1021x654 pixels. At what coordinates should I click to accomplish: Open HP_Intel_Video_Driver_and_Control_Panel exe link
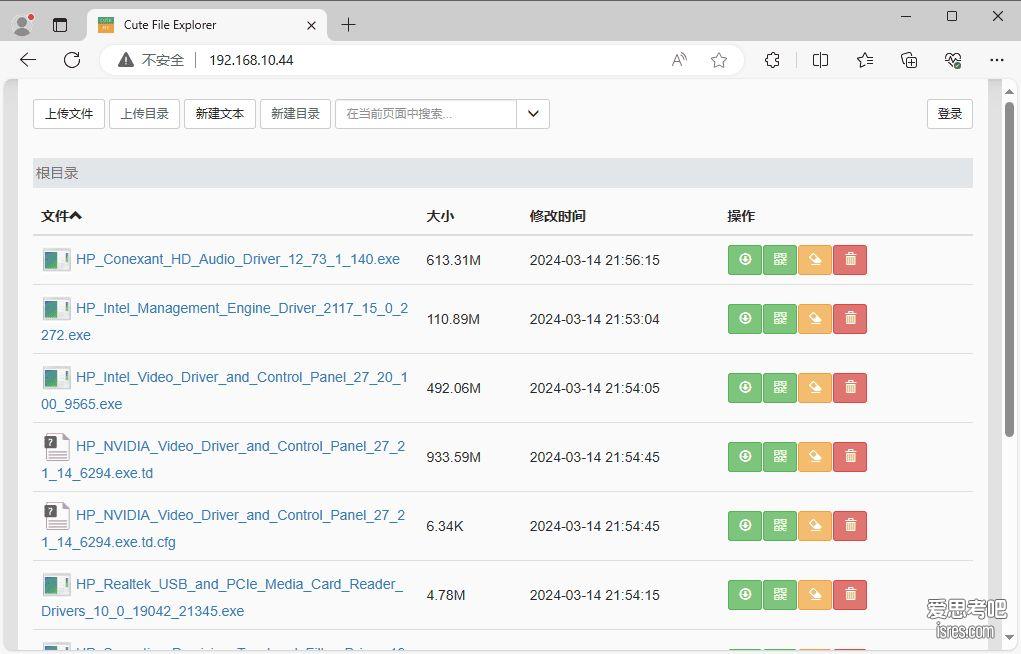225,390
